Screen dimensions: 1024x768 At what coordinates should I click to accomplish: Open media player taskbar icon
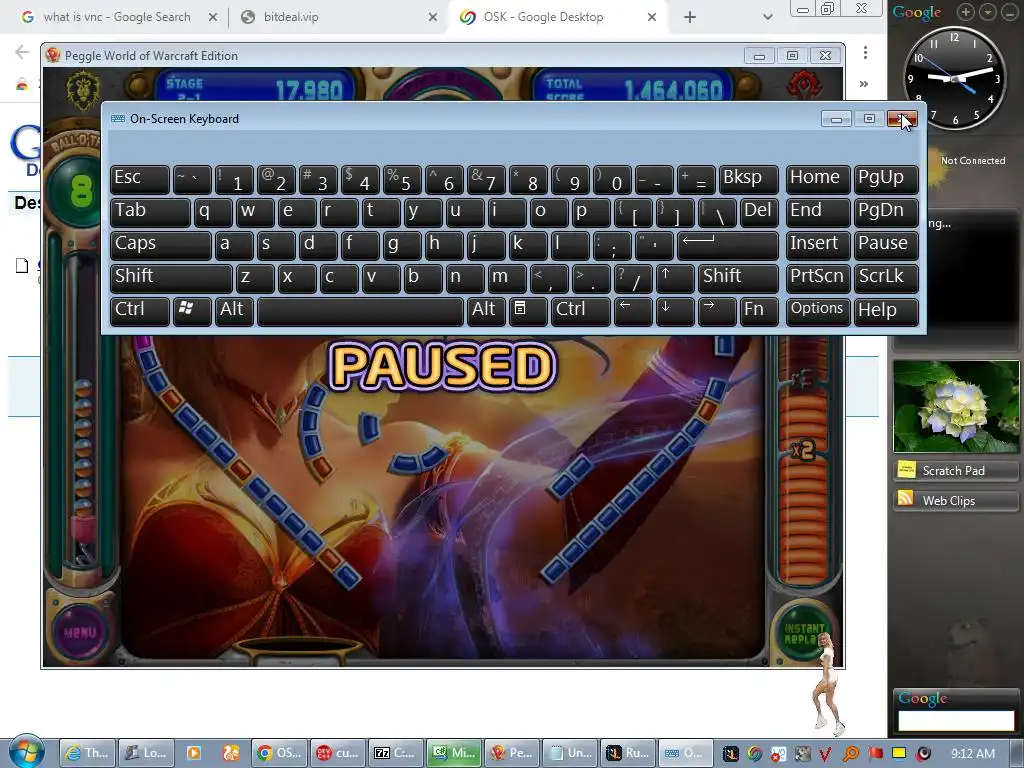tap(194, 753)
